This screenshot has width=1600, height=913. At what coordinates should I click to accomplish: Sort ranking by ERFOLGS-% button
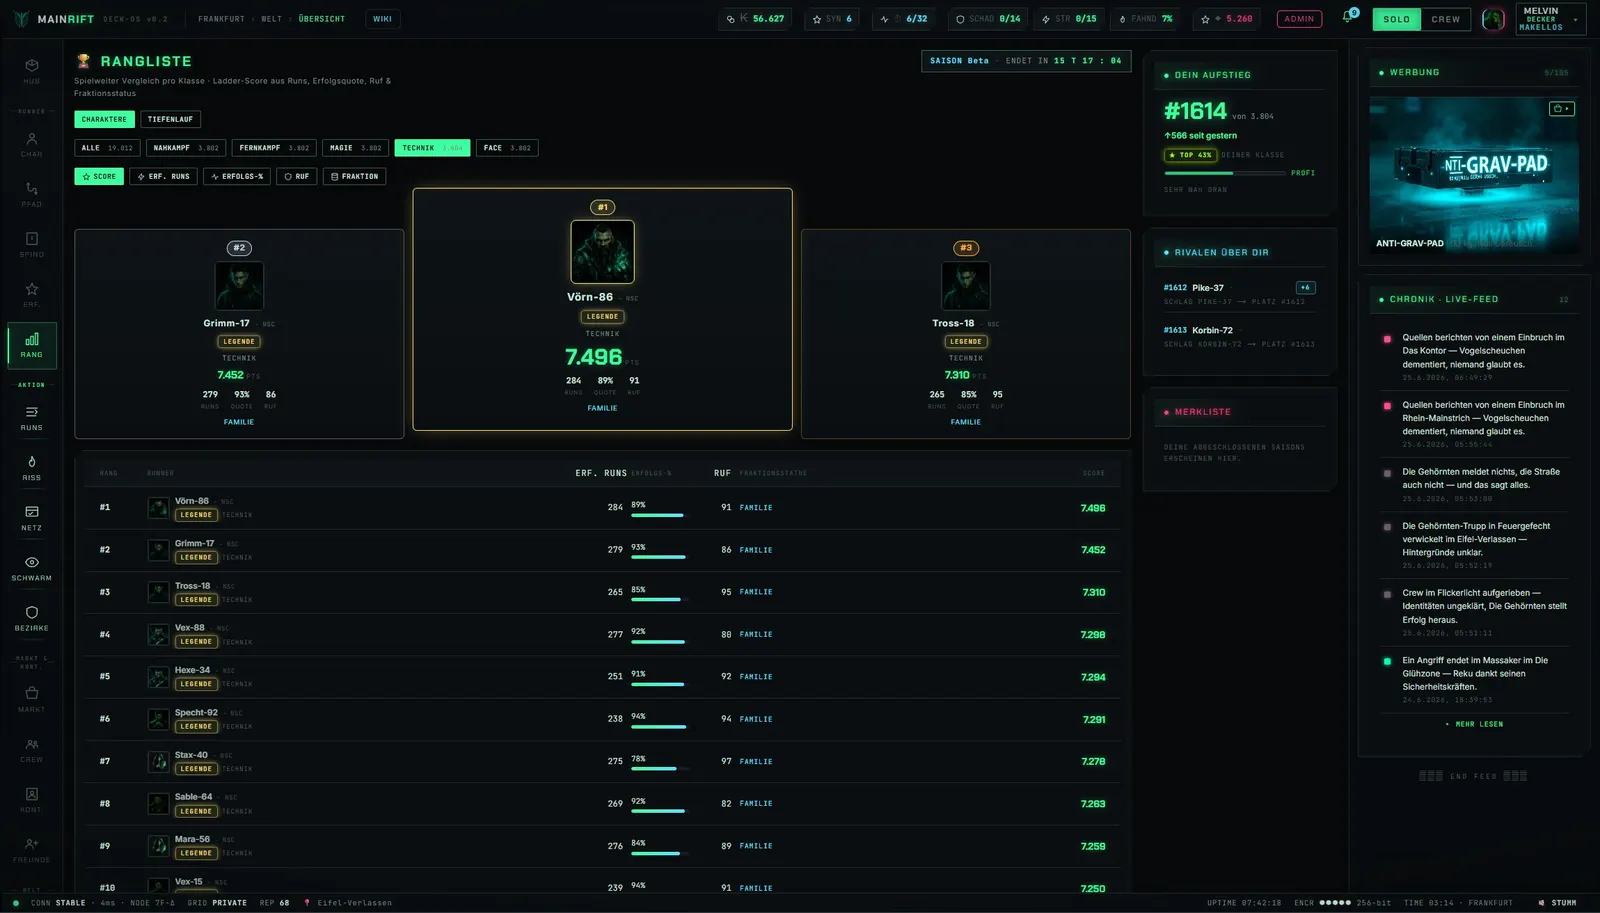(x=237, y=176)
